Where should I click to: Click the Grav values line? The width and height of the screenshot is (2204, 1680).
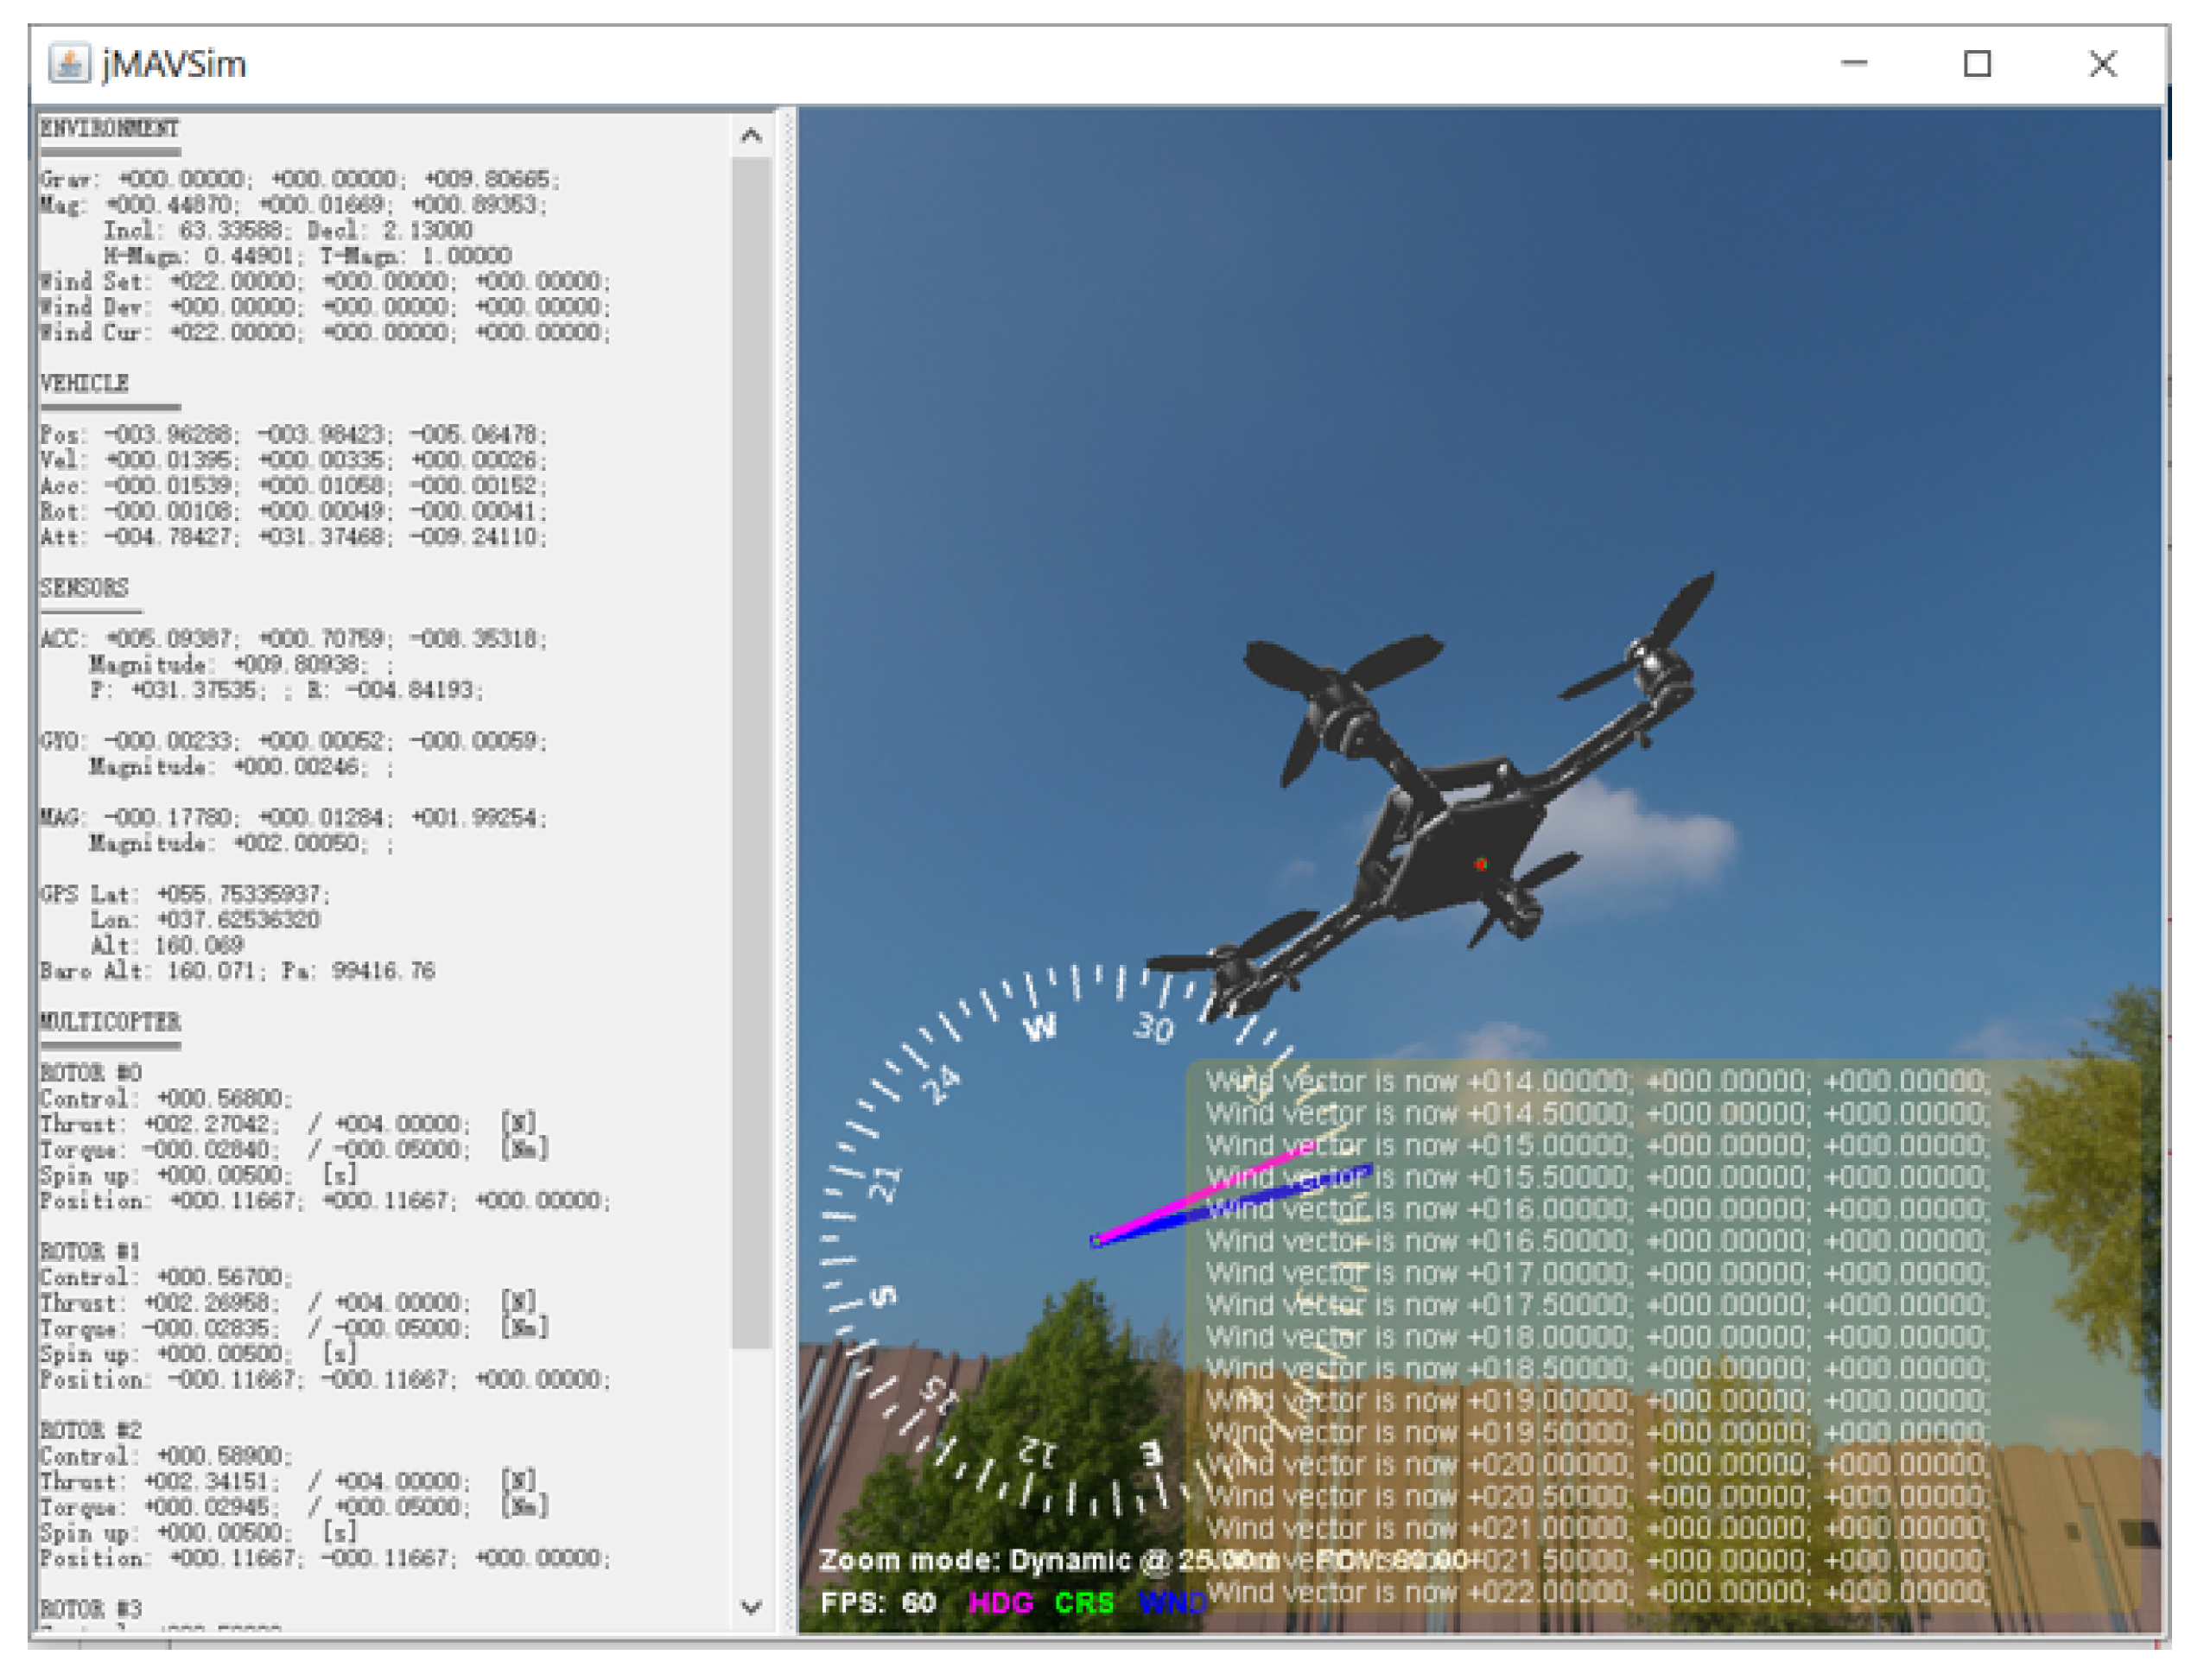point(300,179)
